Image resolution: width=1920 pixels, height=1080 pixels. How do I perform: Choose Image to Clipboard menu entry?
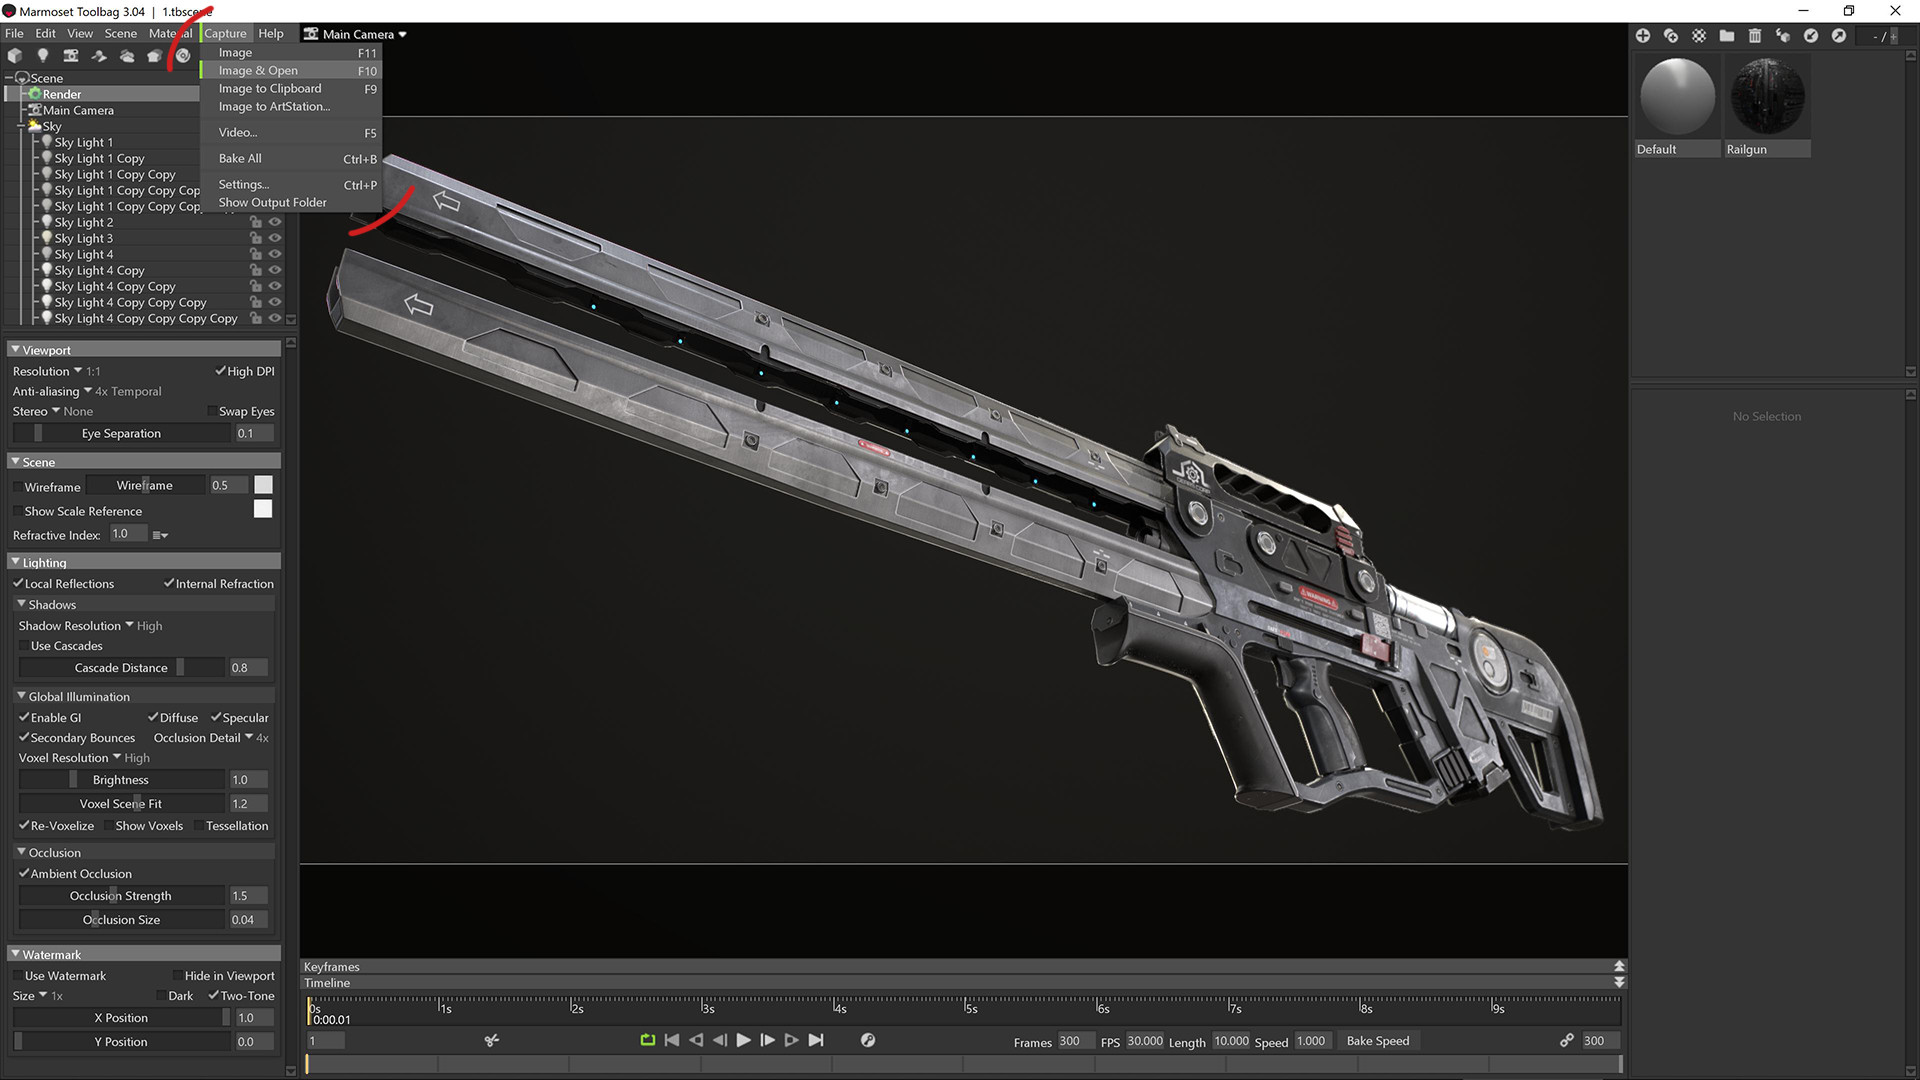tap(270, 89)
